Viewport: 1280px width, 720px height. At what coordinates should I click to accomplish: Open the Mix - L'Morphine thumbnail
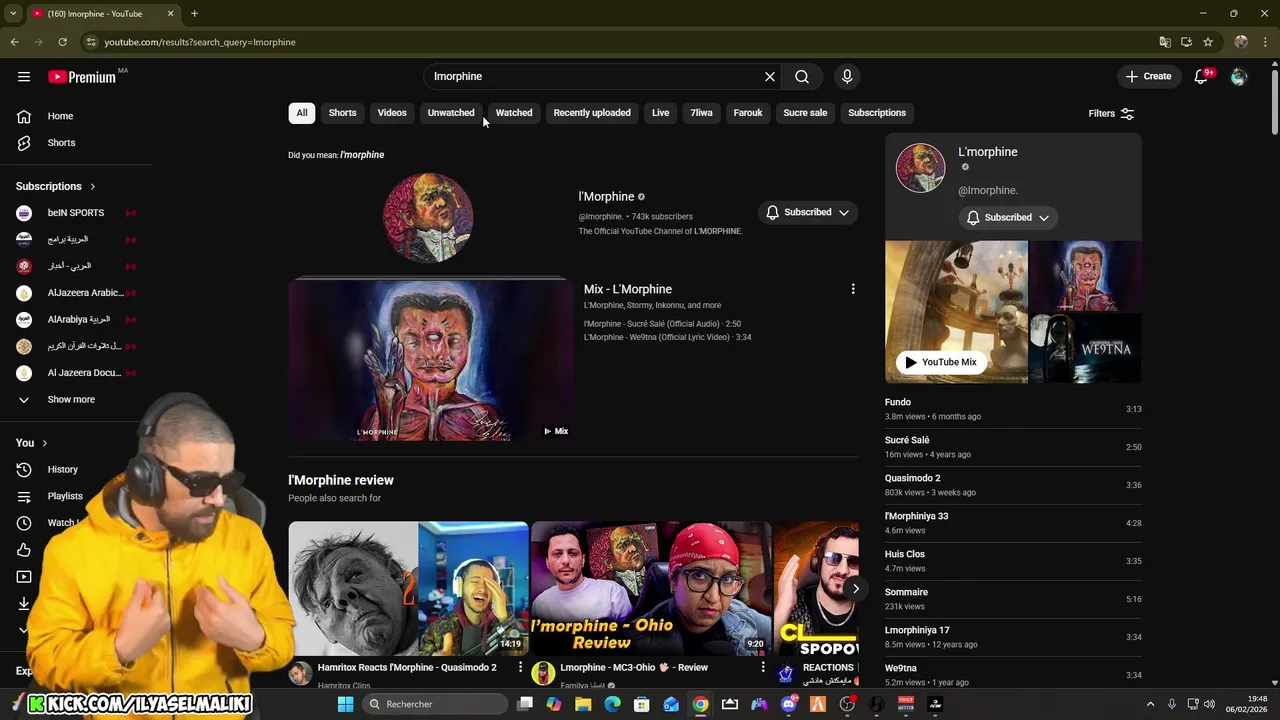[430, 360]
